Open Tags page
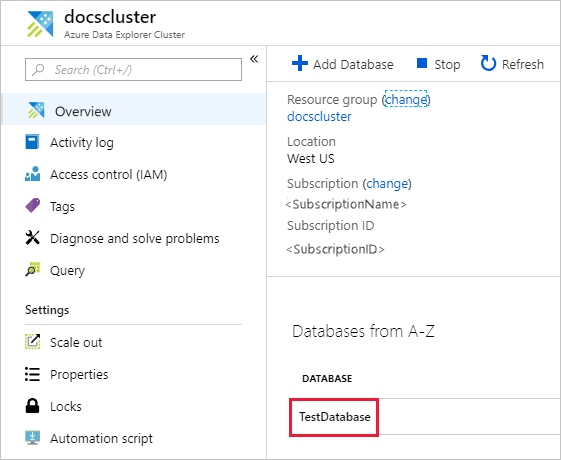 click(x=62, y=206)
